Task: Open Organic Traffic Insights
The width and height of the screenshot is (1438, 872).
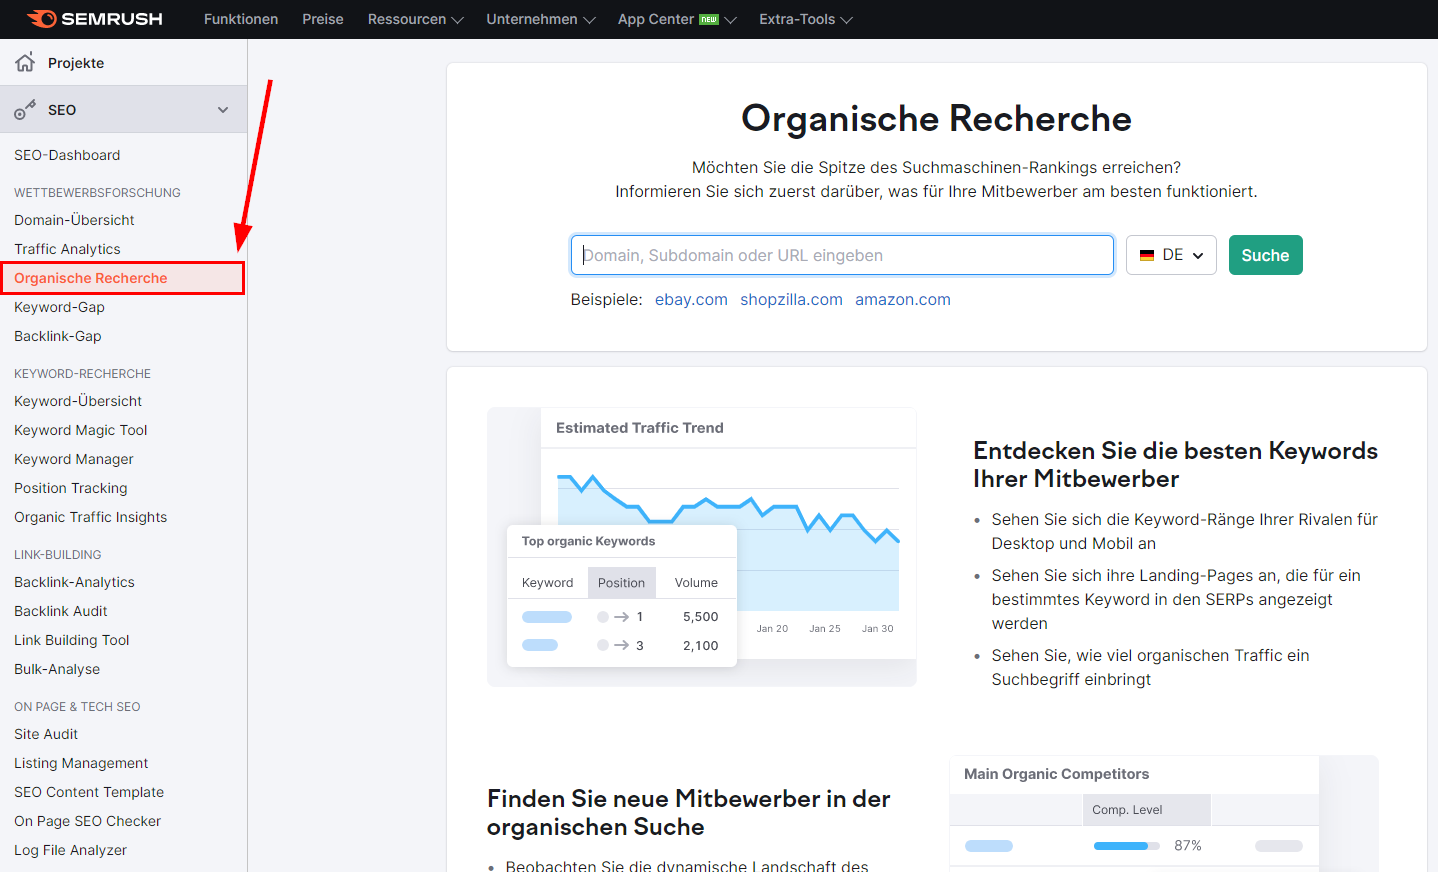Action: click(x=91, y=517)
